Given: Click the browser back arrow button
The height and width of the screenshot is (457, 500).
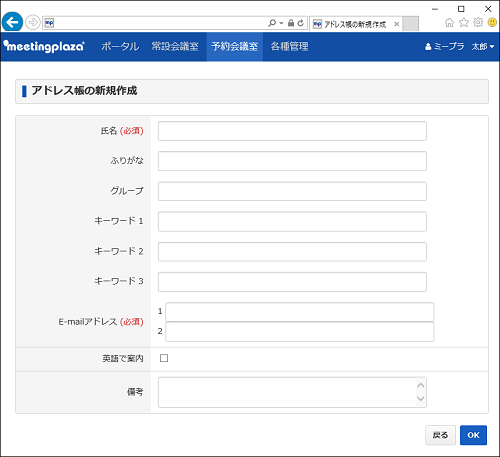Looking at the screenshot, I should (x=12, y=23).
